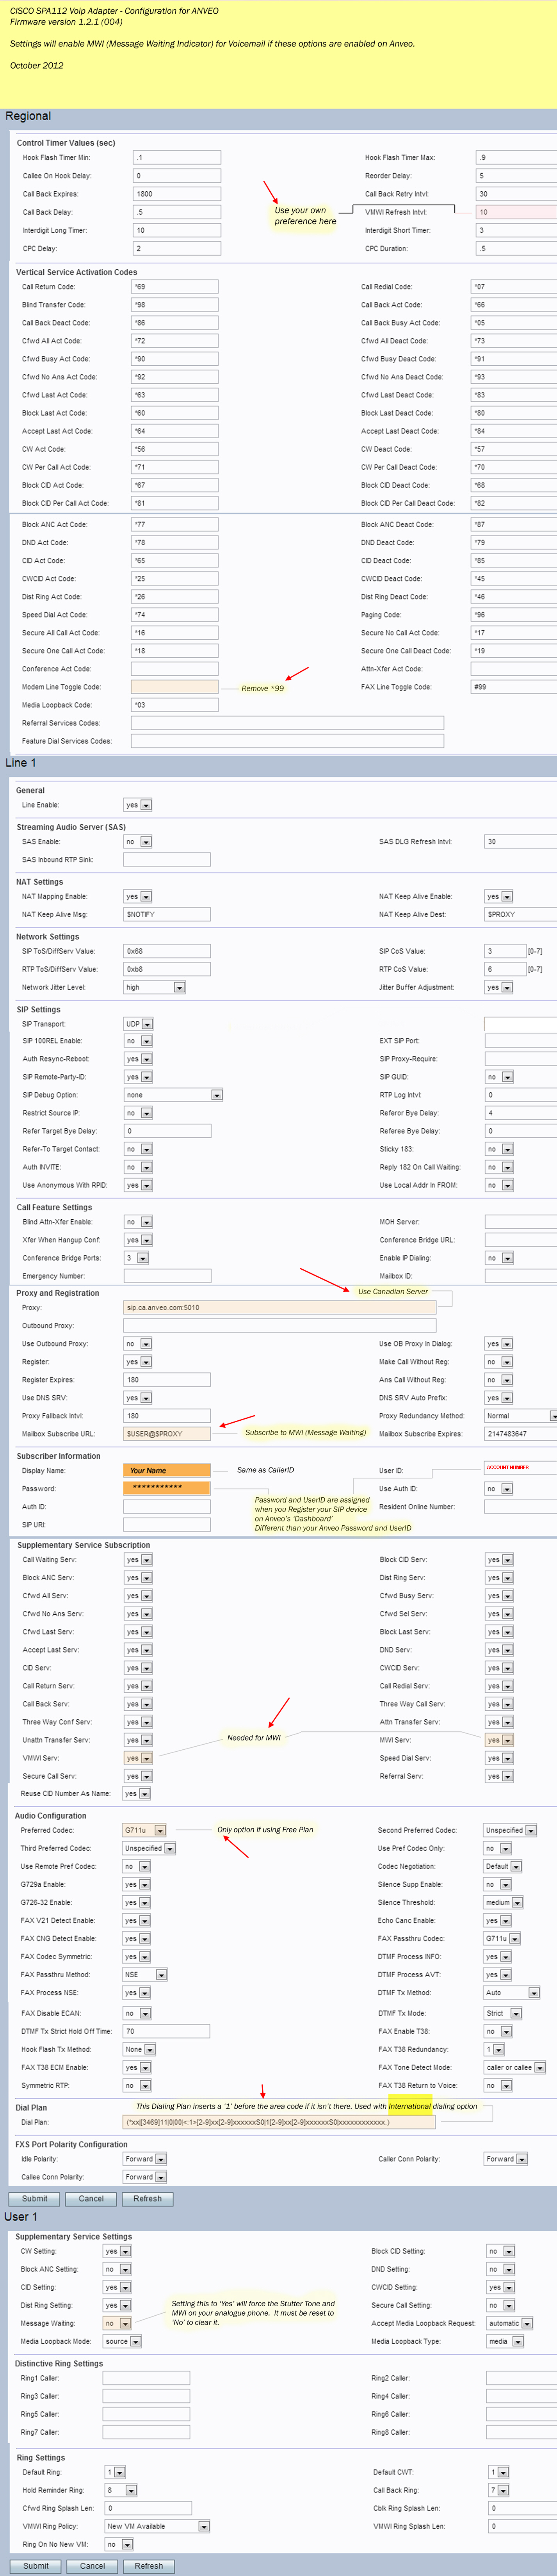
Task: Open Accept Media Loopback Request dropdown
Action: [x=510, y=2323]
